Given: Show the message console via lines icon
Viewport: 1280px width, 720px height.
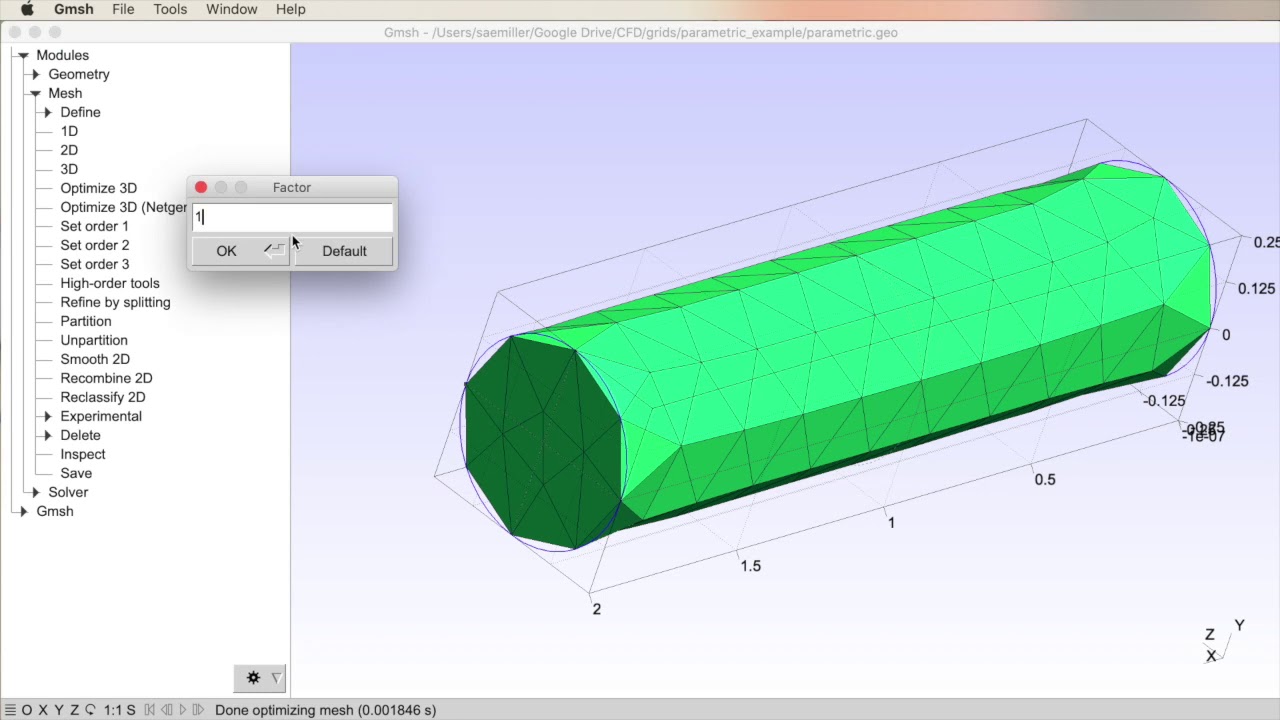Looking at the screenshot, I should point(10,710).
